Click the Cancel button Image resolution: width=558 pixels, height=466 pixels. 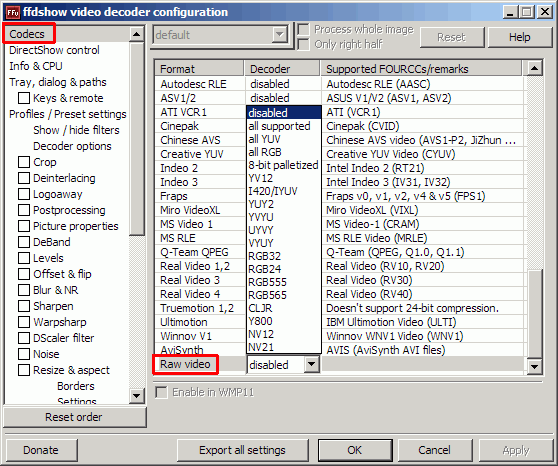(x=435, y=450)
